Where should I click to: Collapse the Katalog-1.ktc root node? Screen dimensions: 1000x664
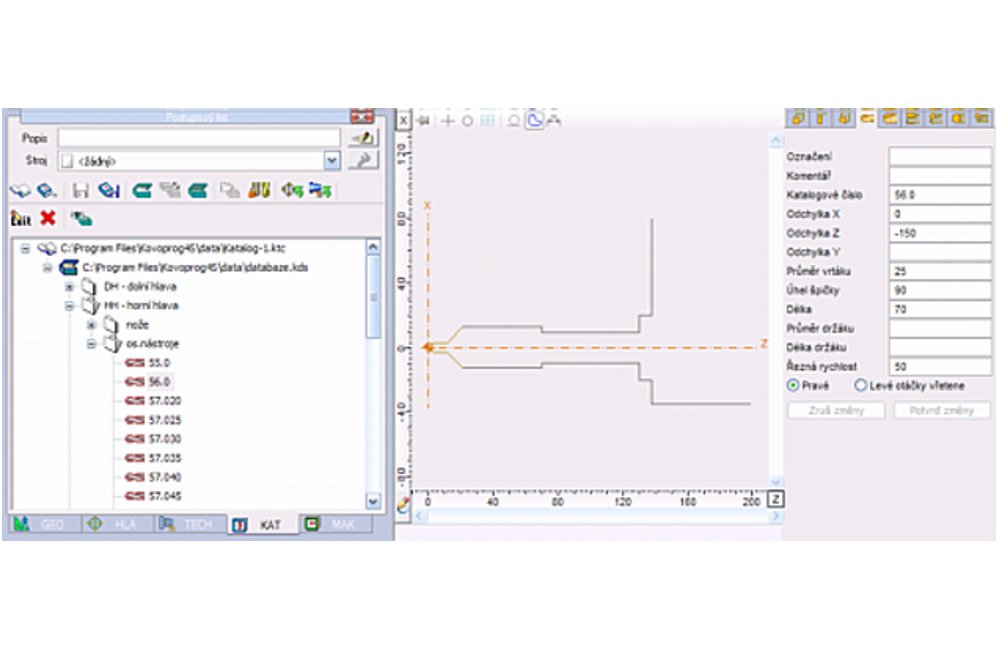click(26, 248)
